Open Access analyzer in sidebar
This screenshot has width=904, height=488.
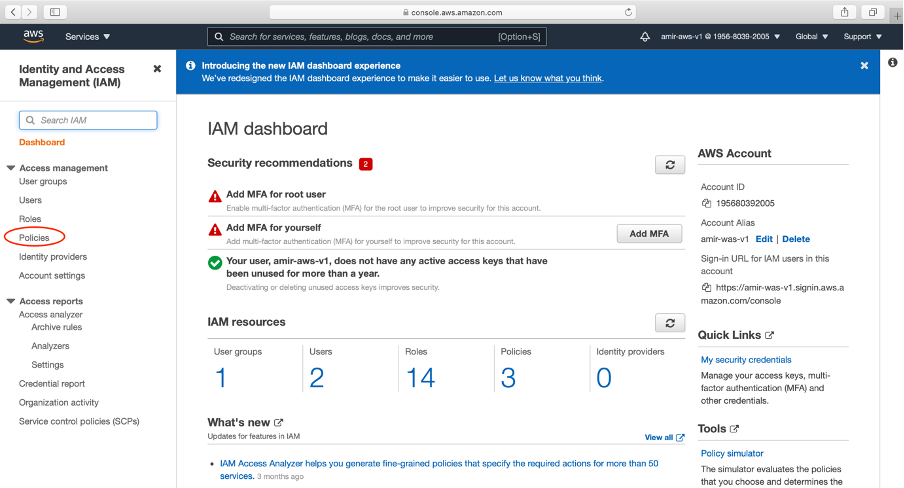pyautogui.click(x=51, y=314)
